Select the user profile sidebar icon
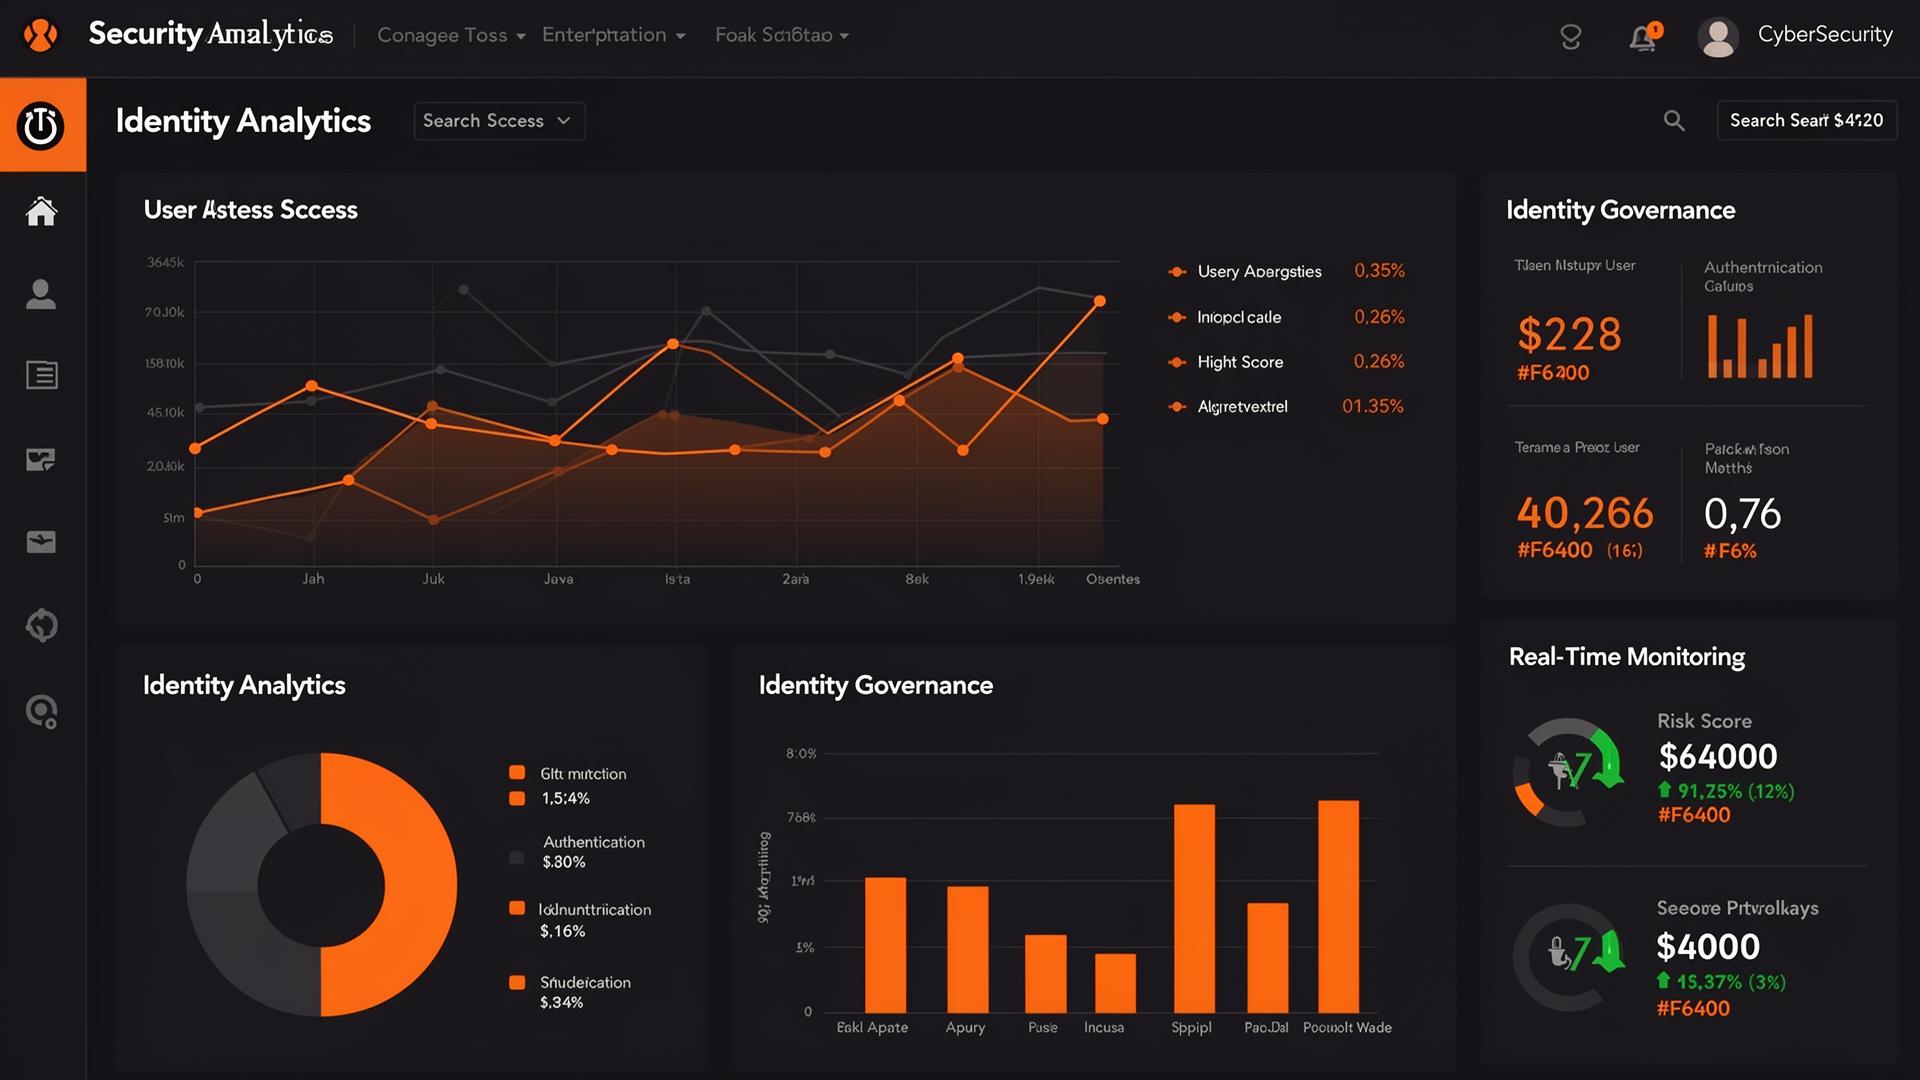Screen dimensions: 1920x1080 pyautogui.click(x=41, y=294)
